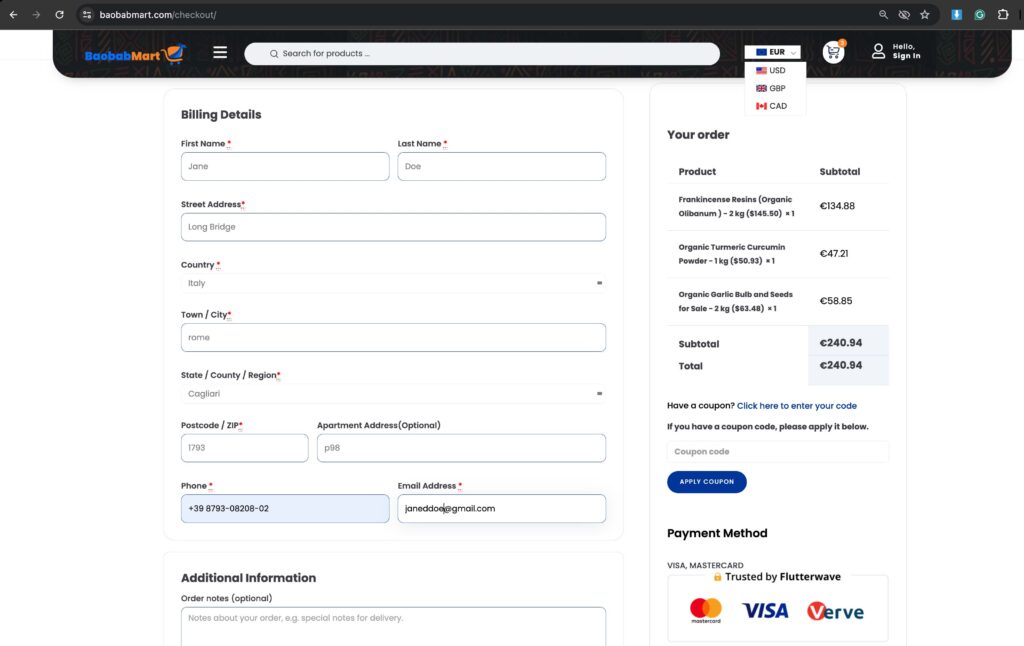
Task: Select USD from the currency menu
Action: coord(772,70)
